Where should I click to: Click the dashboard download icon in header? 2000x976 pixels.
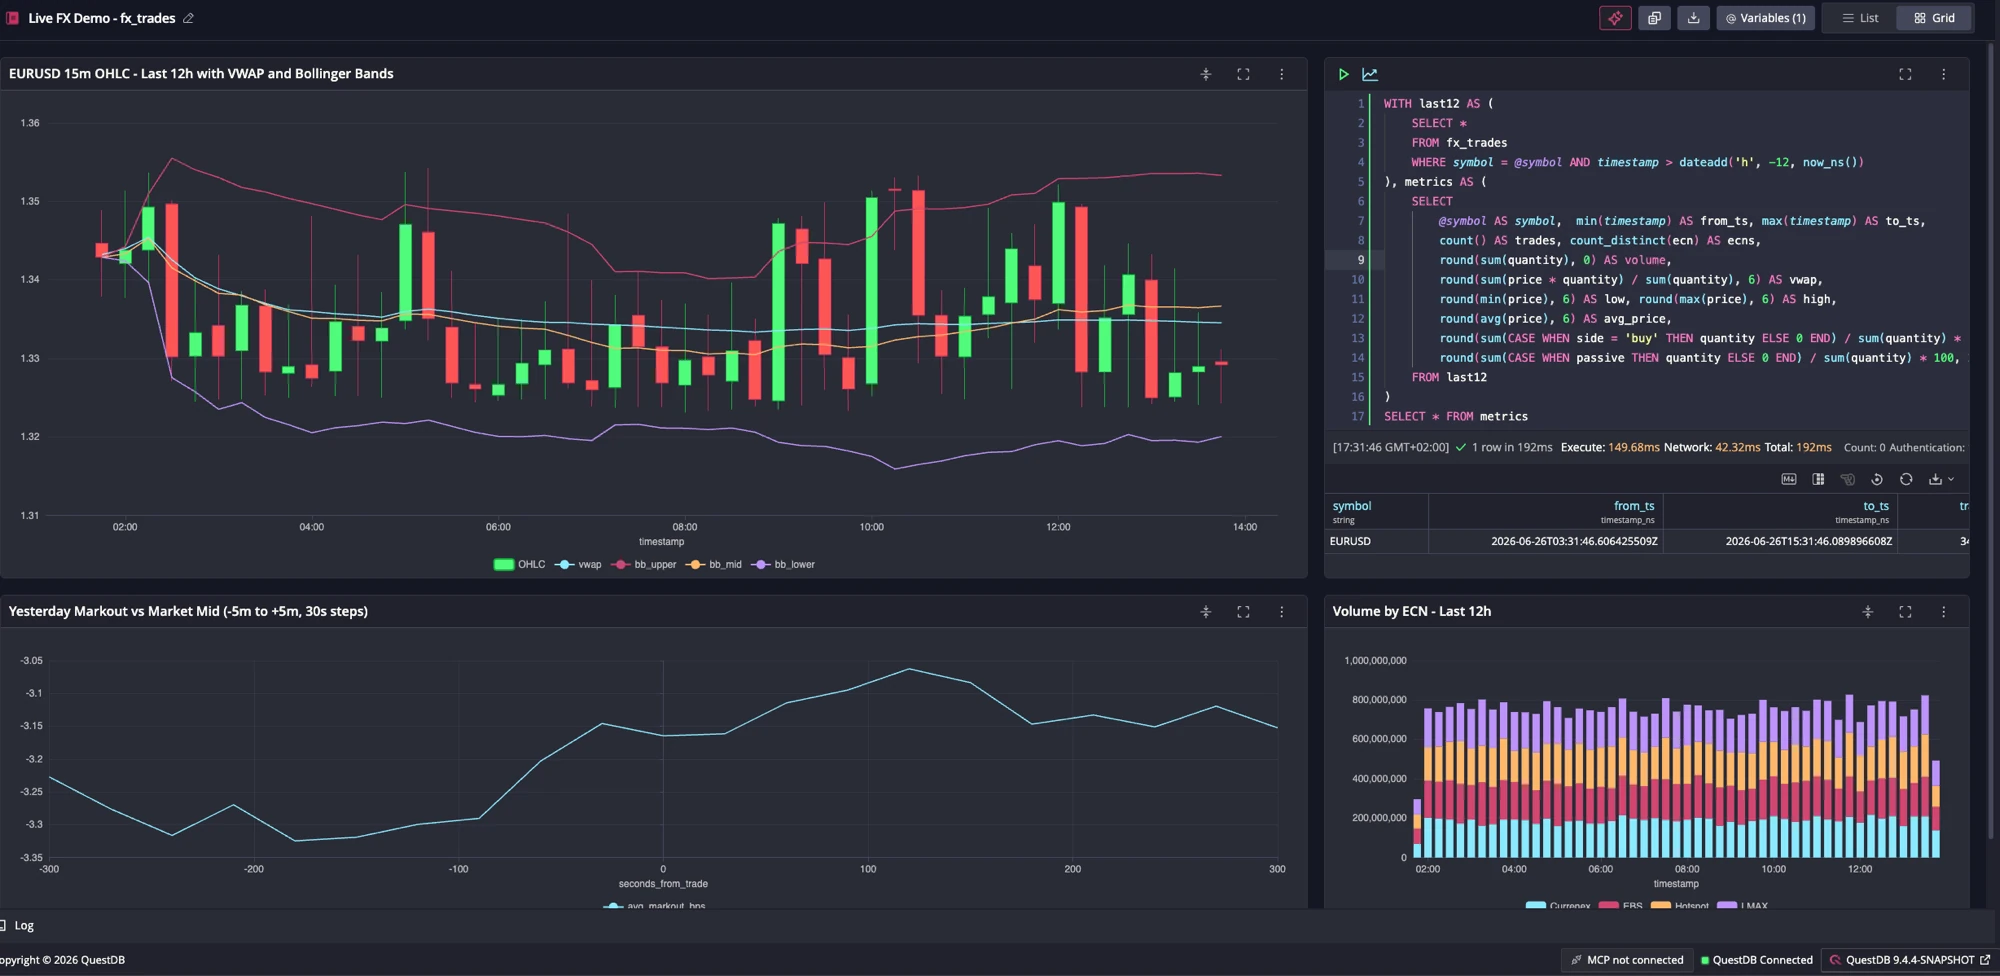coord(1693,18)
